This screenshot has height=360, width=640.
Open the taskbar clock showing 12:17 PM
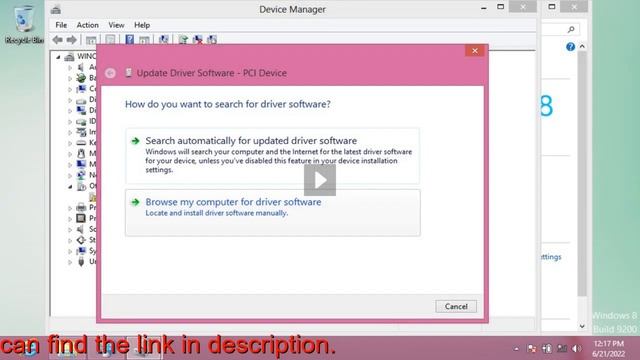609,348
